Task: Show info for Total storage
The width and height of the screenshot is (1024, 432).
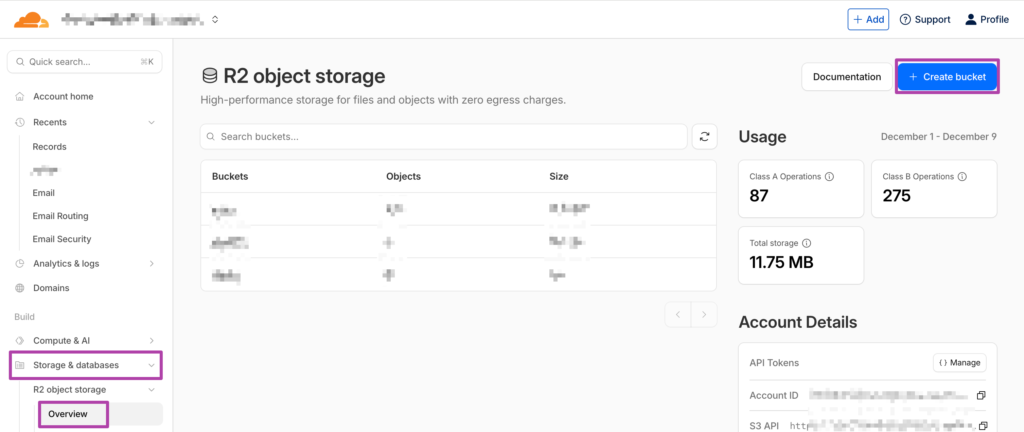Action: pyautogui.click(x=807, y=243)
